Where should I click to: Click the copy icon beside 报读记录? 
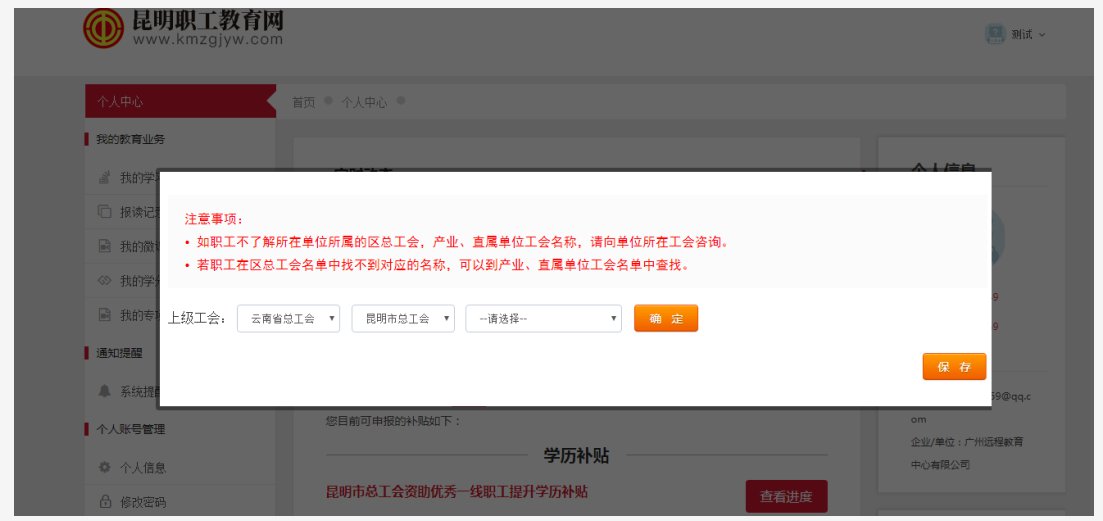coord(104,212)
